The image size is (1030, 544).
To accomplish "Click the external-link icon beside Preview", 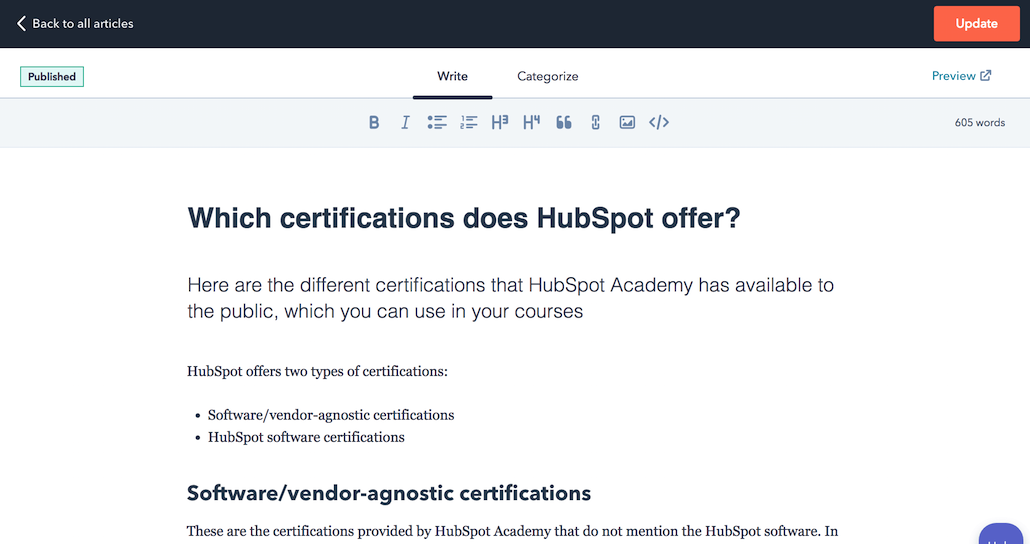I will click(985, 76).
